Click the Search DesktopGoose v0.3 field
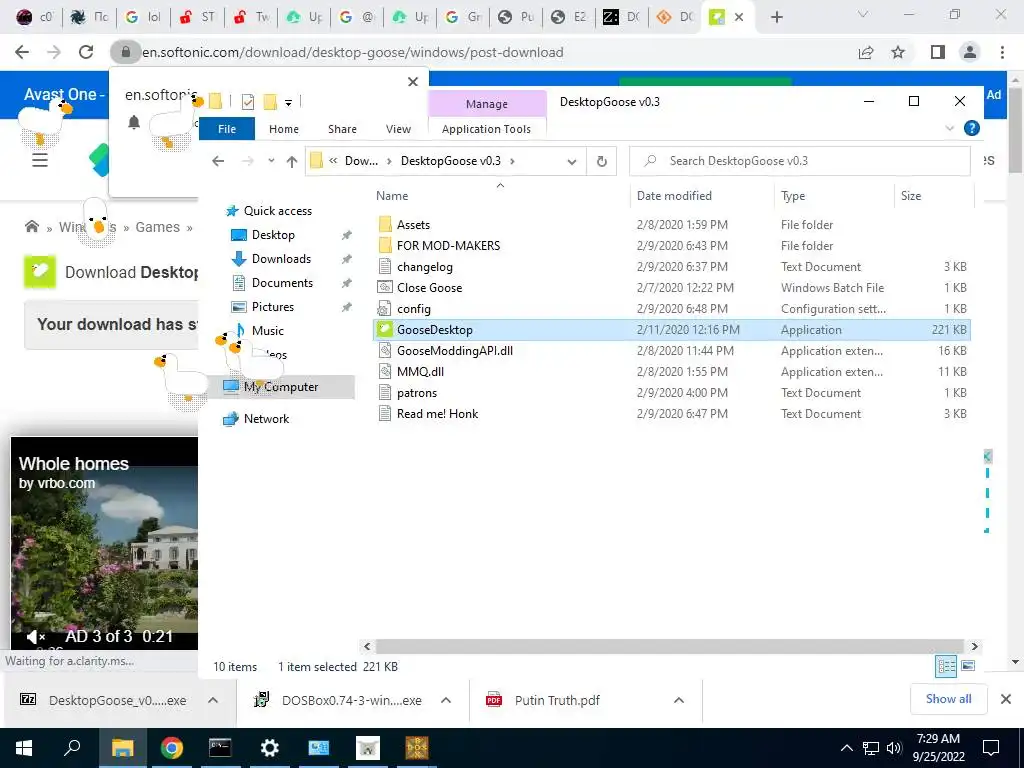Viewport: 1024px width, 768px height. coord(799,161)
